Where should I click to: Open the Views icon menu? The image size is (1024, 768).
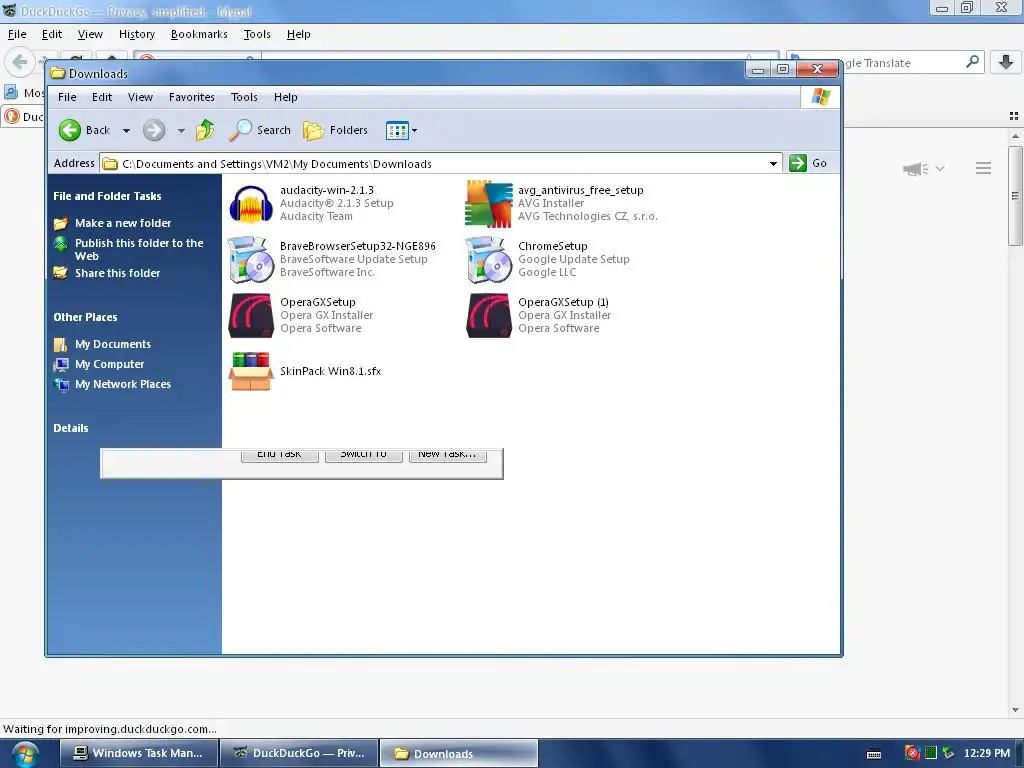tap(402, 131)
